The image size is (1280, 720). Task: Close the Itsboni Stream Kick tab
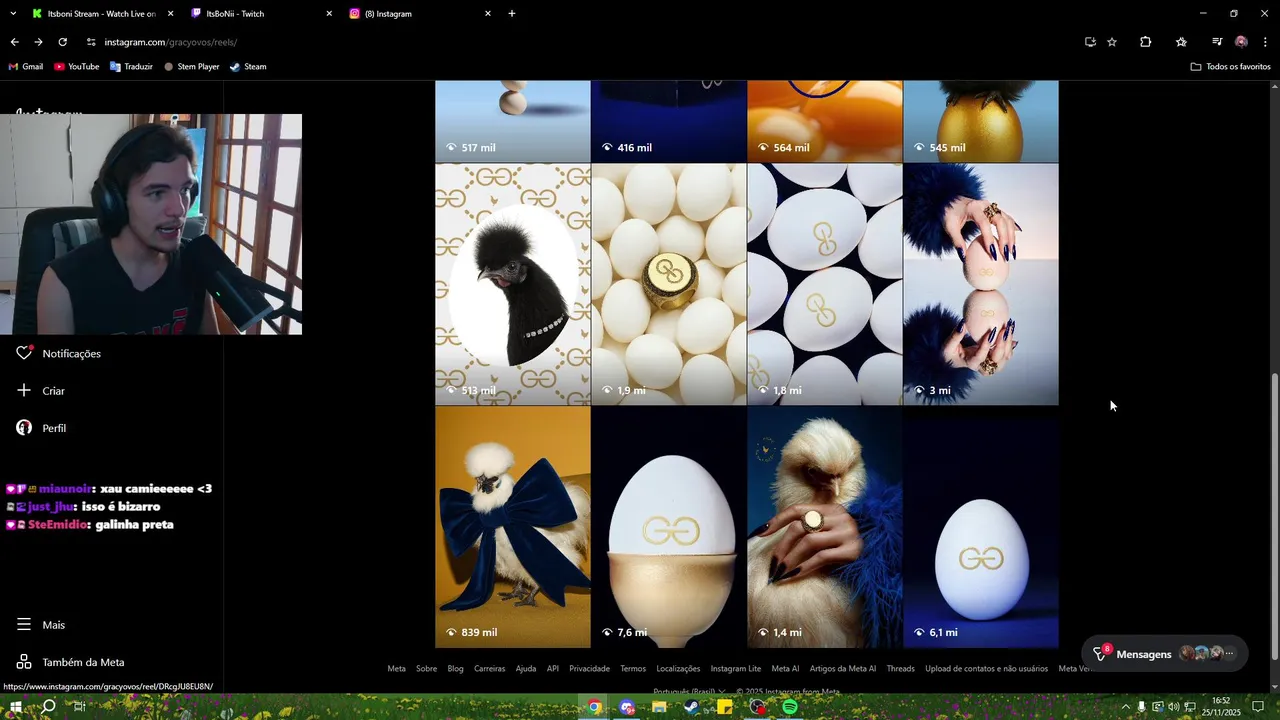tap(170, 14)
